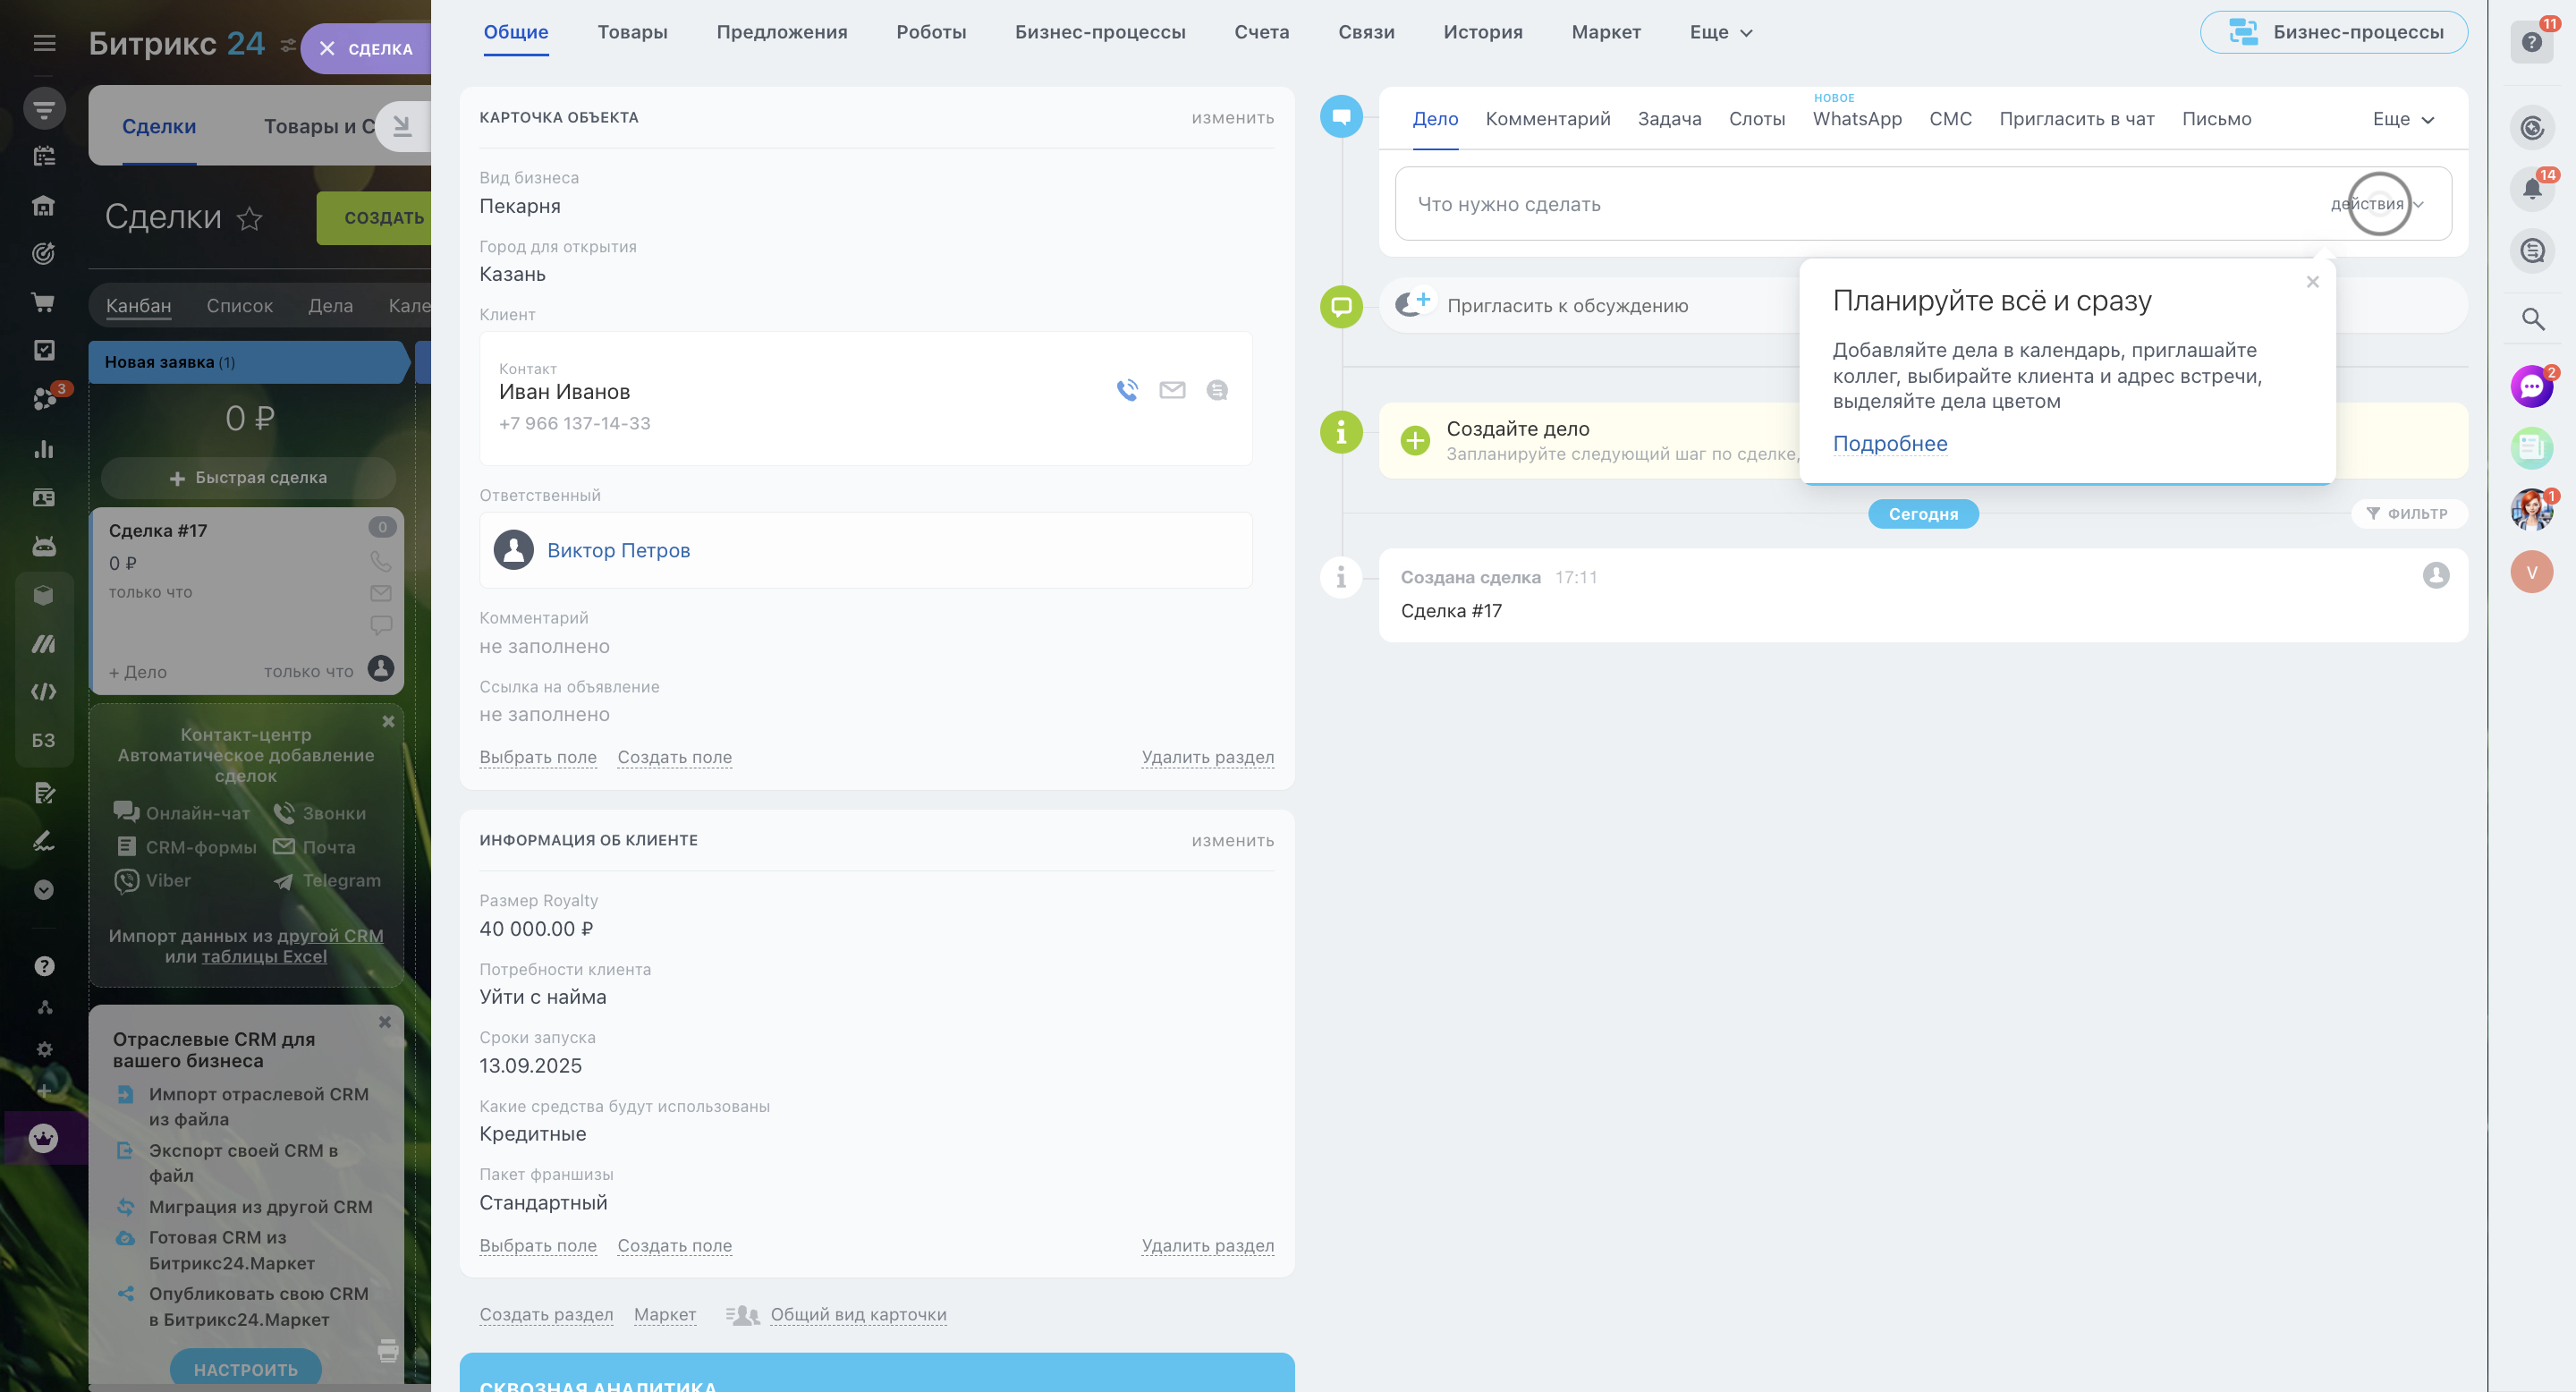Image resolution: width=2576 pixels, height=1392 pixels.
Task: Switch to the Товары tab
Action: coord(632,32)
